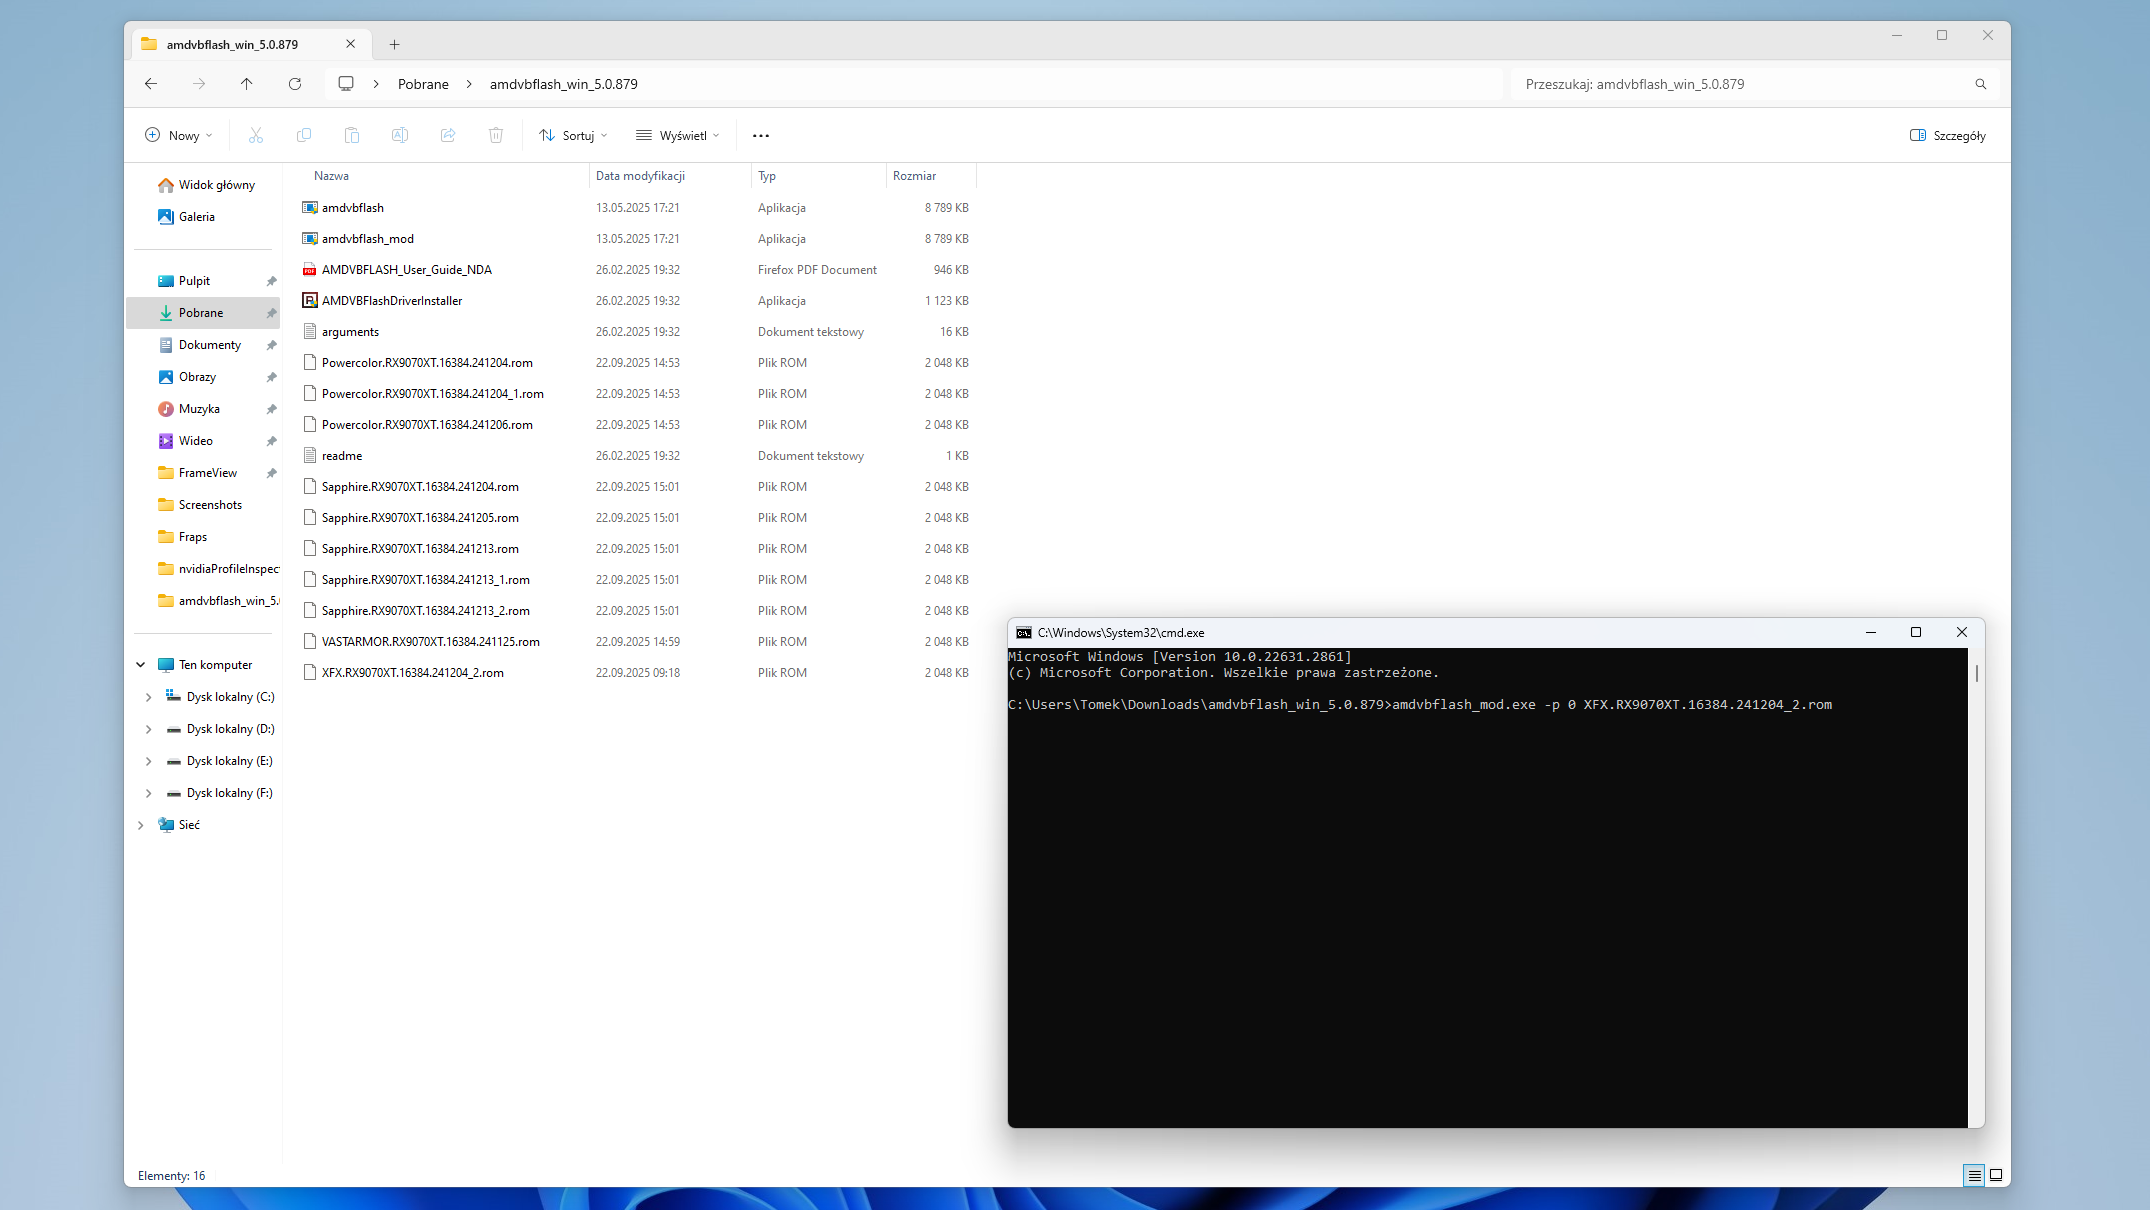Viewport: 2150px width, 1210px height.
Task: Select Pobrane in the address breadcrumb
Action: click(423, 84)
